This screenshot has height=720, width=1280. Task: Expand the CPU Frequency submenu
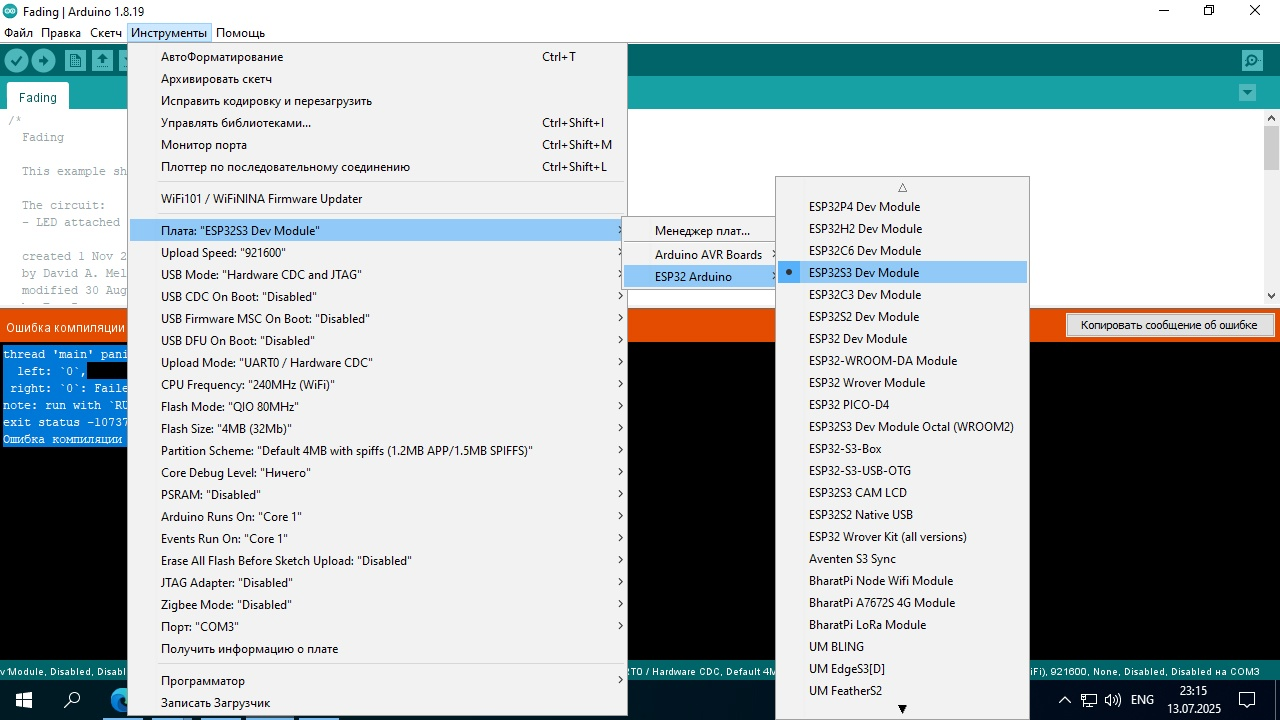tap(378, 385)
